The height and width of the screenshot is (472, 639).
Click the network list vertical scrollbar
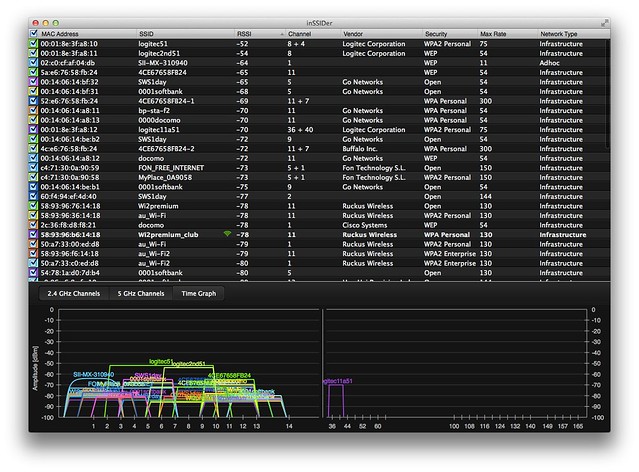pyautogui.click(x=608, y=94)
